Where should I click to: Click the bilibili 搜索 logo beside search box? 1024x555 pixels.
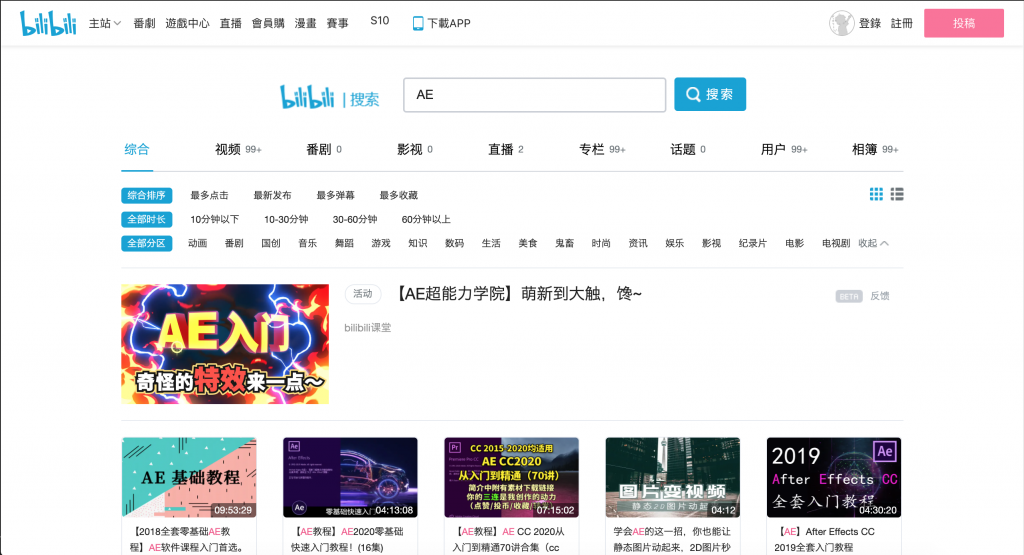(330, 97)
